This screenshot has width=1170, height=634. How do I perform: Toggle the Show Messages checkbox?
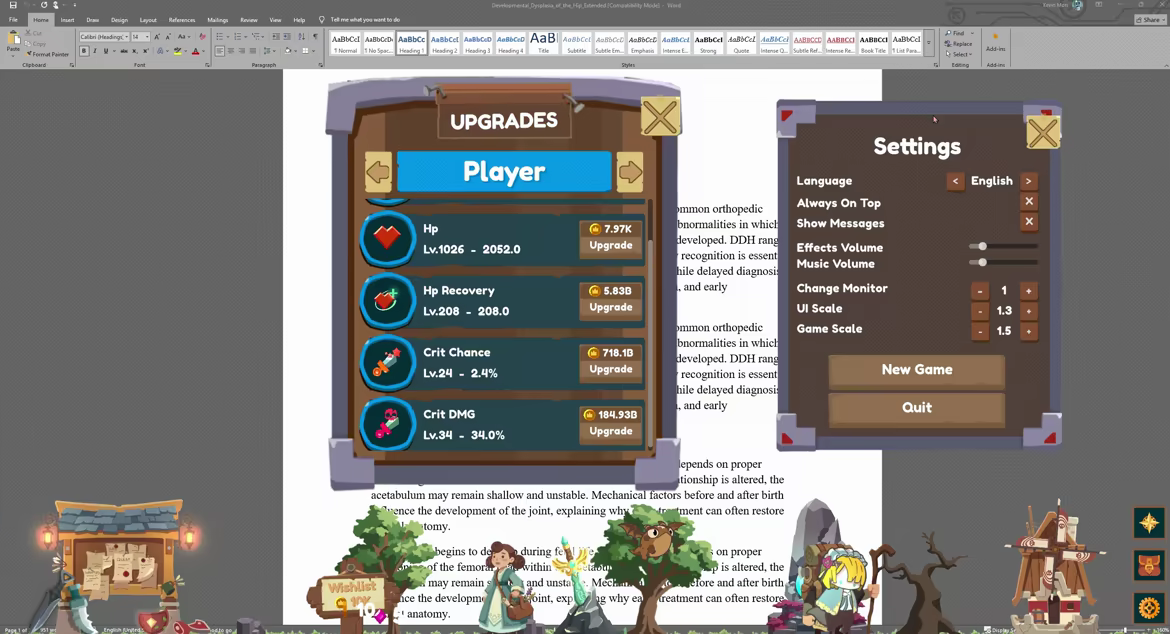pos(1029,222)
